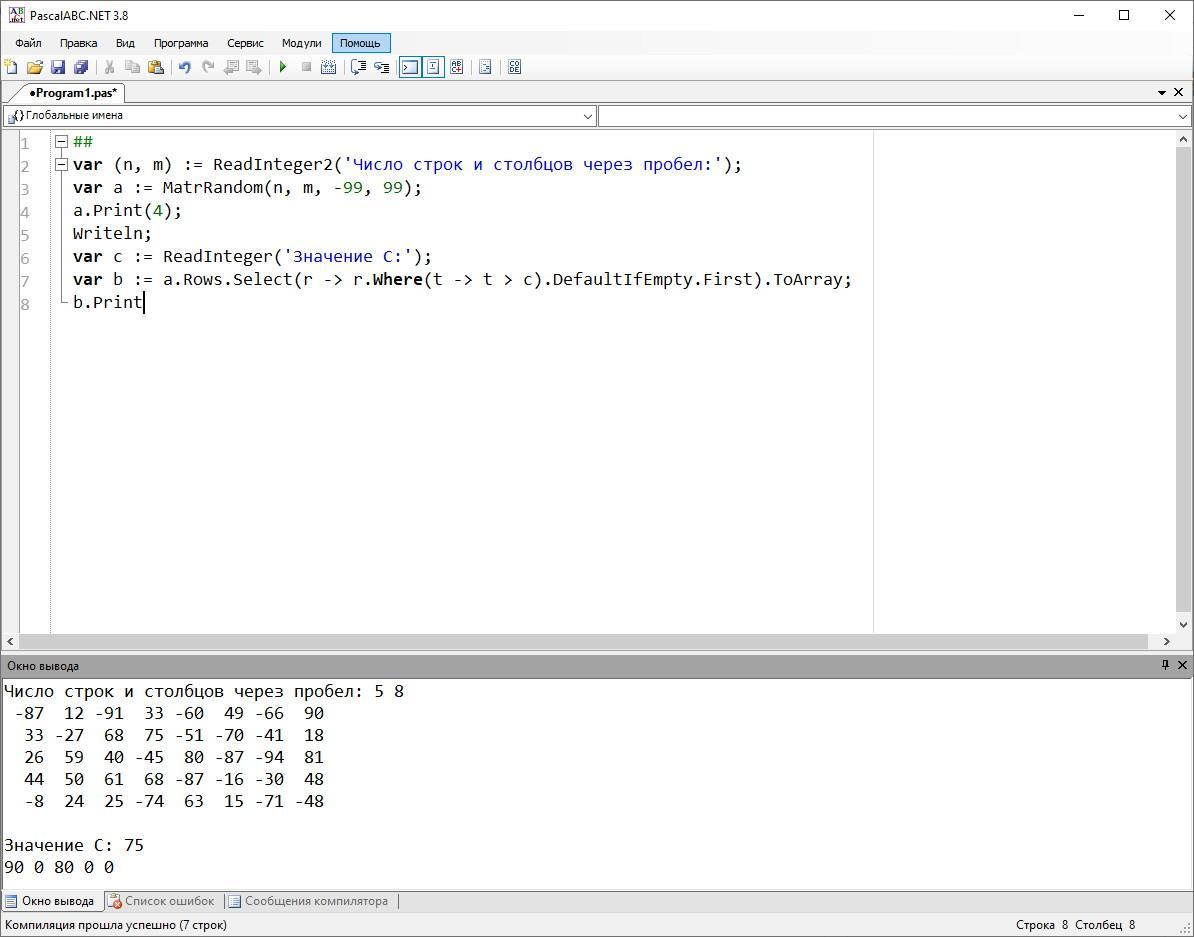The image size is (1194, 937).
Task: Click the Step Over debug icon
Action: click(x=358, y=67)
